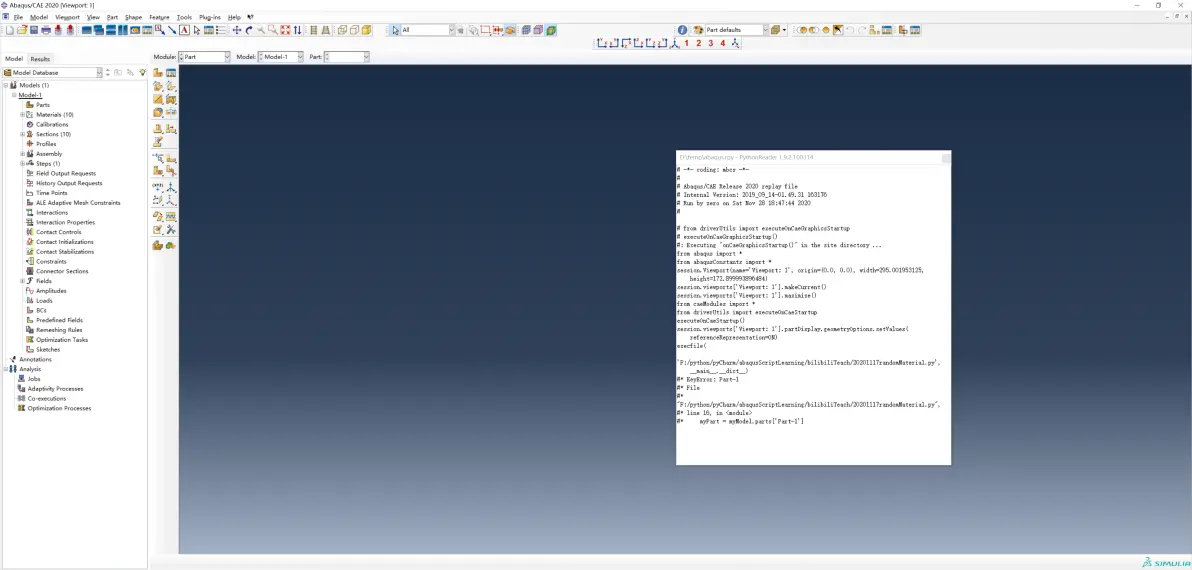Save the model database via floppy icon

click(34, 30)
